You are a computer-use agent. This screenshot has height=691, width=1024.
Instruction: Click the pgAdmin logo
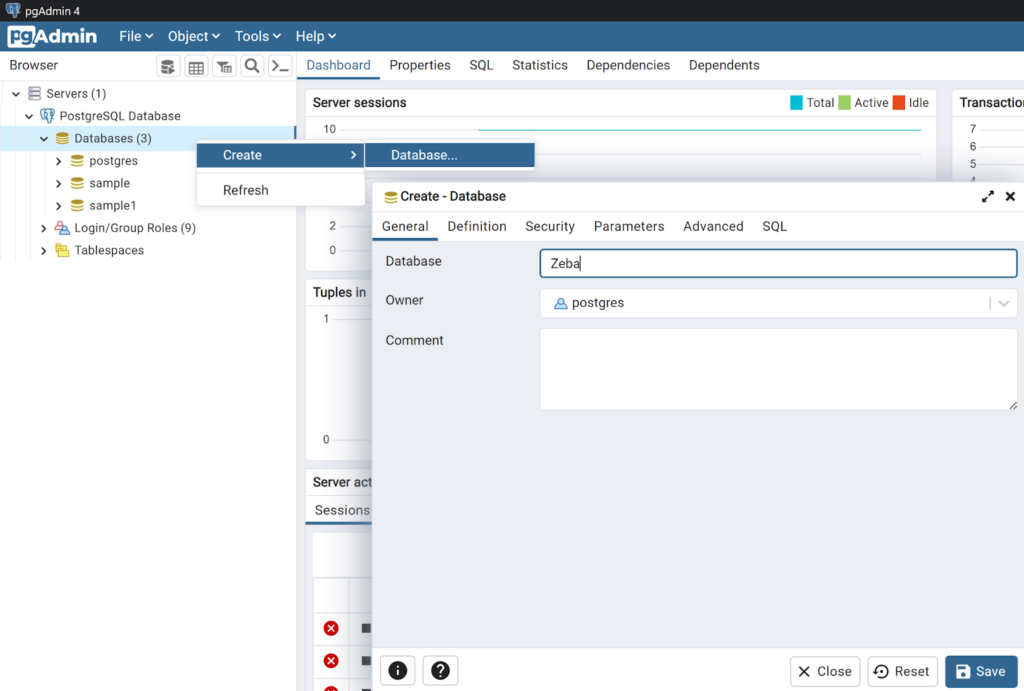tap(52, 36)
